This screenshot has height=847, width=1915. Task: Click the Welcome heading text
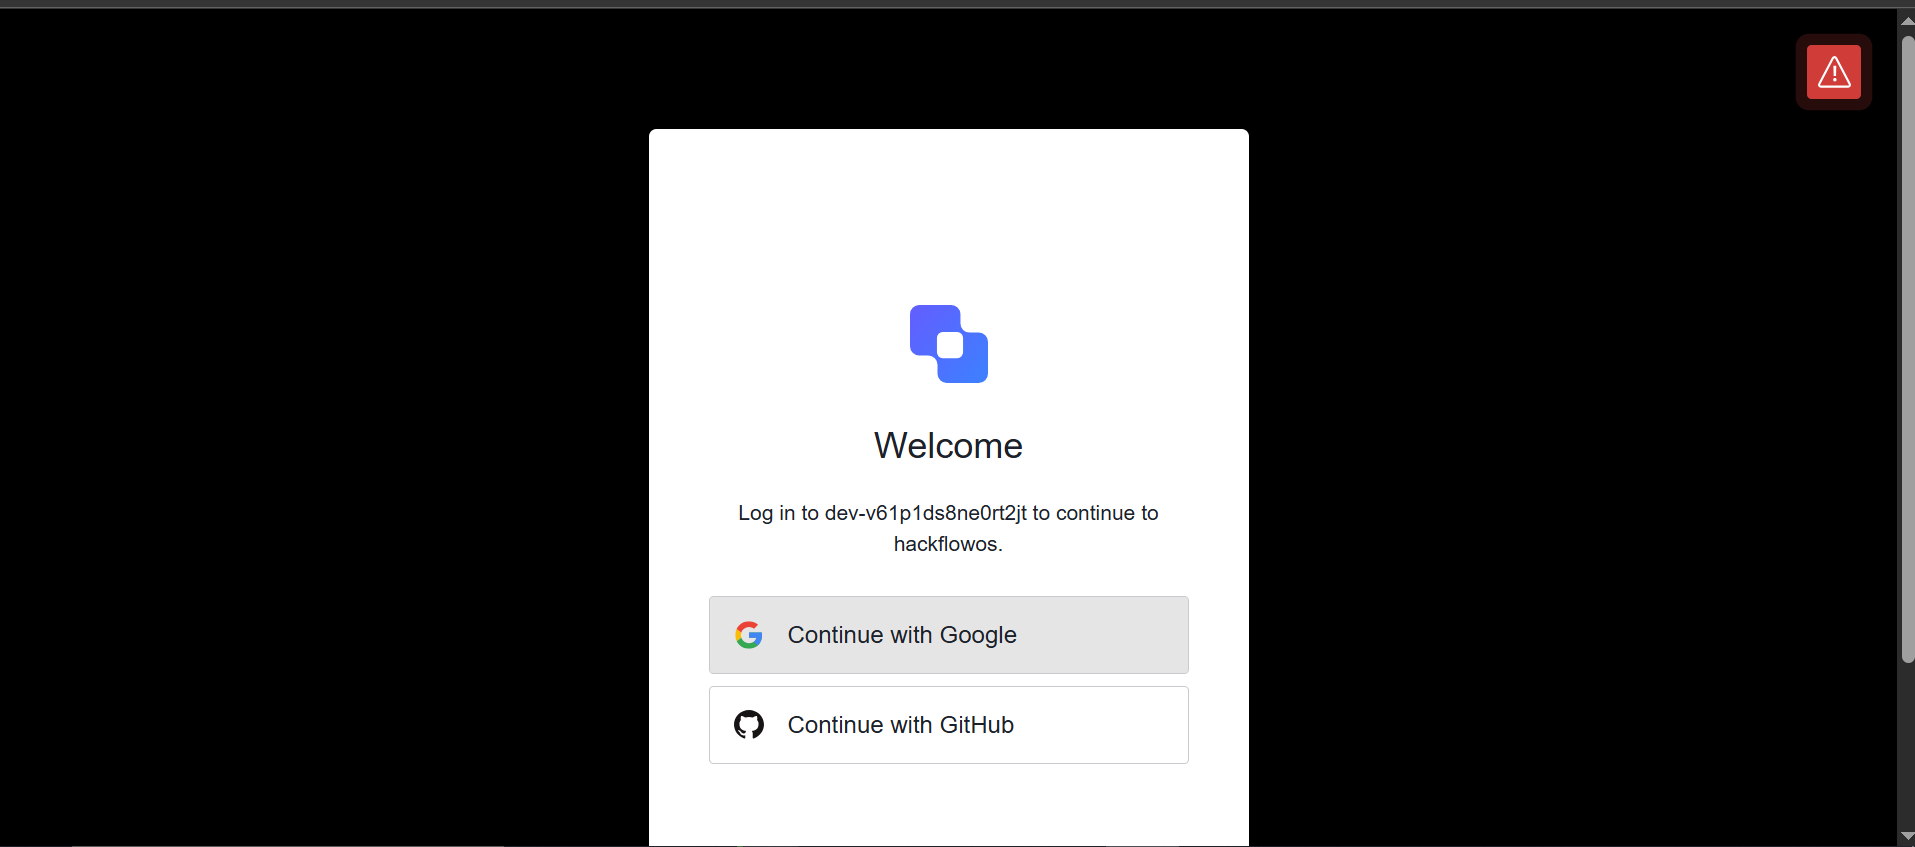(x=948, y=446)
